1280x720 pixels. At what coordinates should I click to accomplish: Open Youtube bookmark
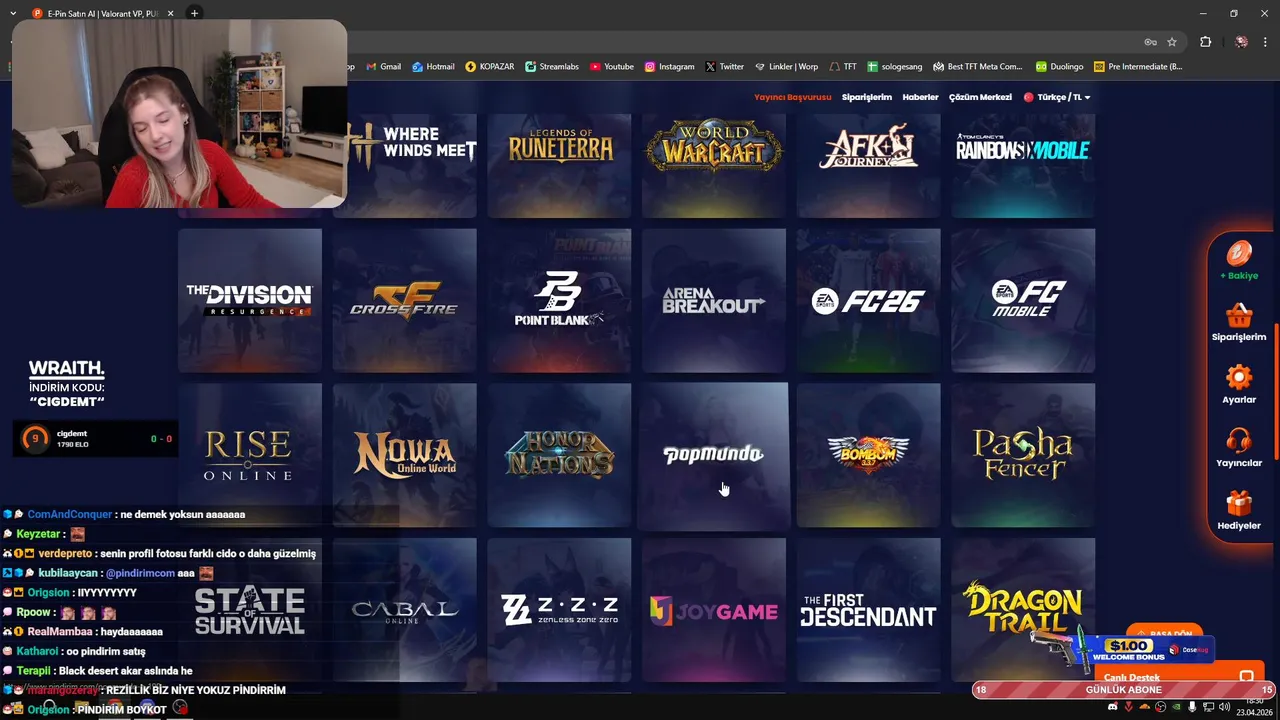[x=611, y=67]
